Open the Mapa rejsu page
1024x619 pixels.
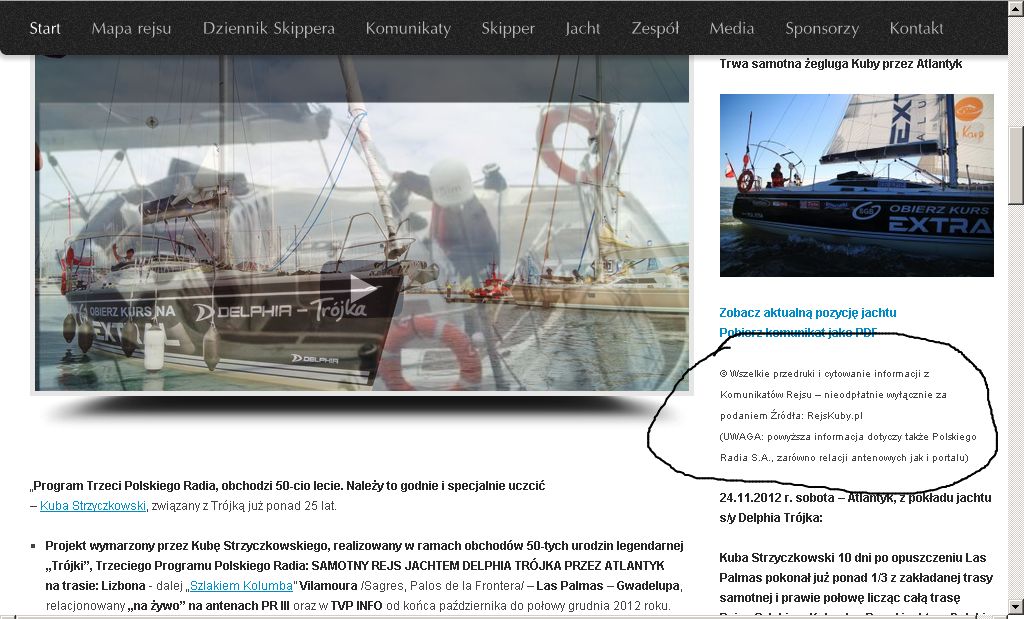tap(131, 28)
